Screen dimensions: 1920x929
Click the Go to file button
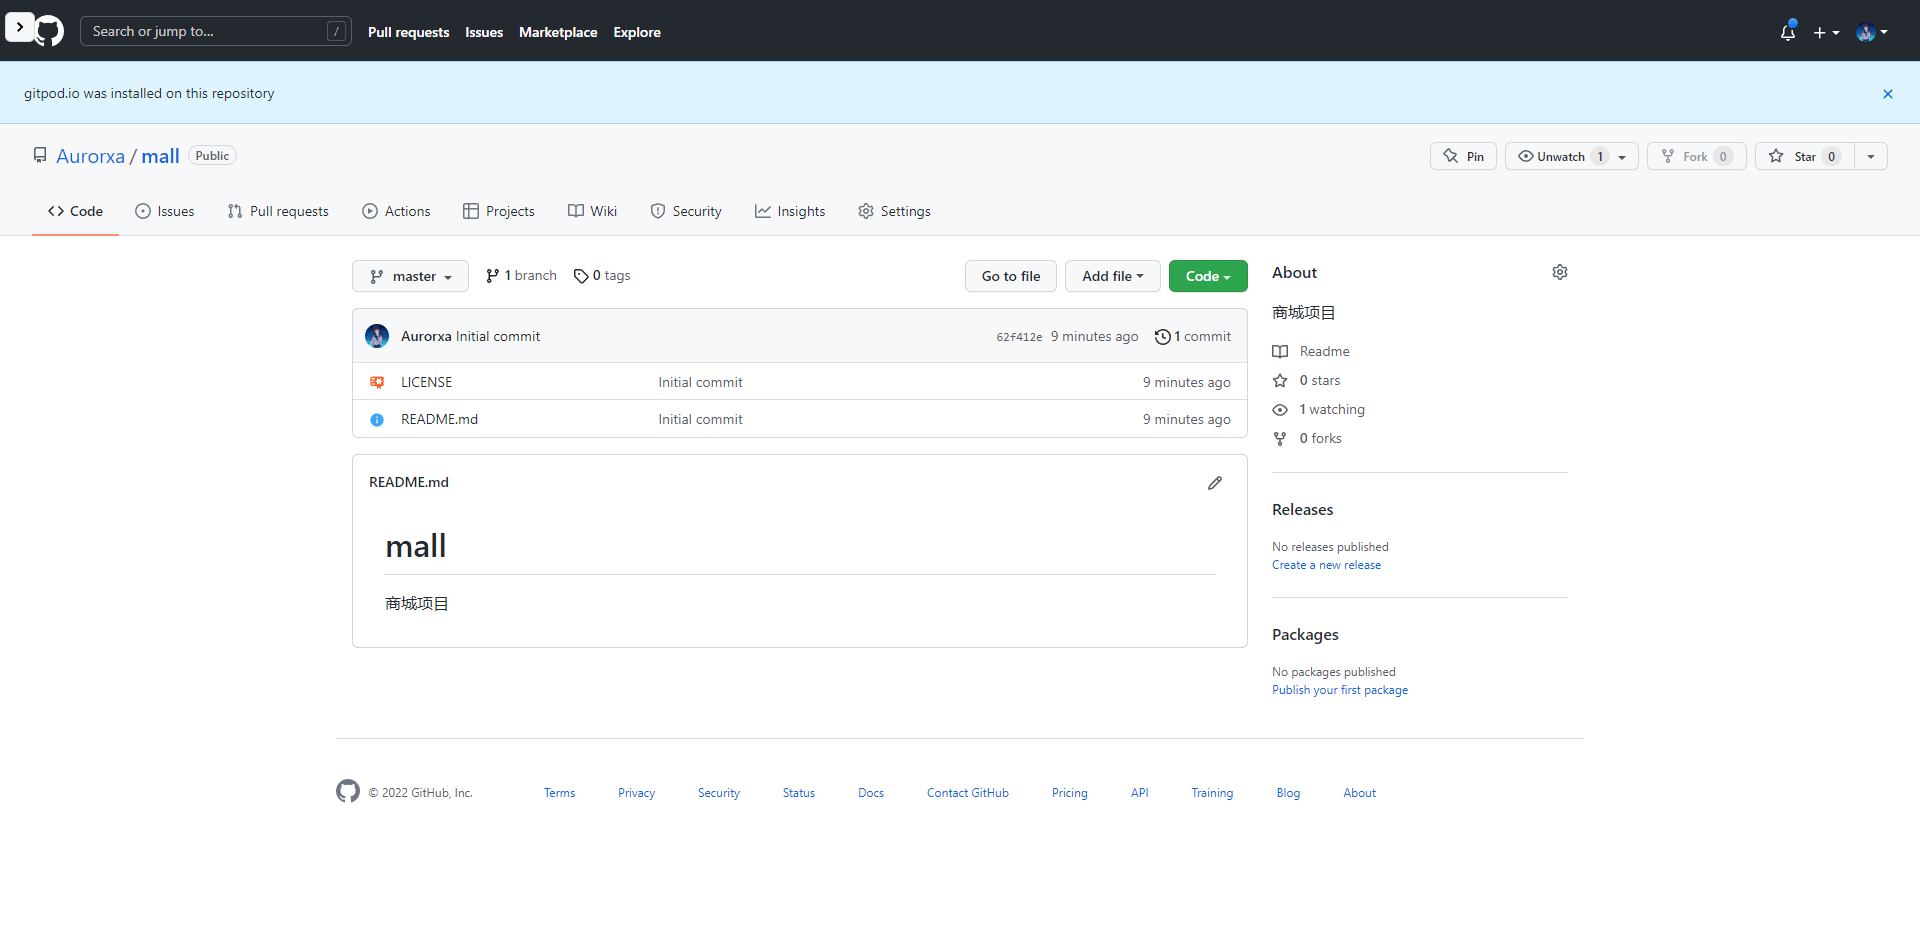1011,276
